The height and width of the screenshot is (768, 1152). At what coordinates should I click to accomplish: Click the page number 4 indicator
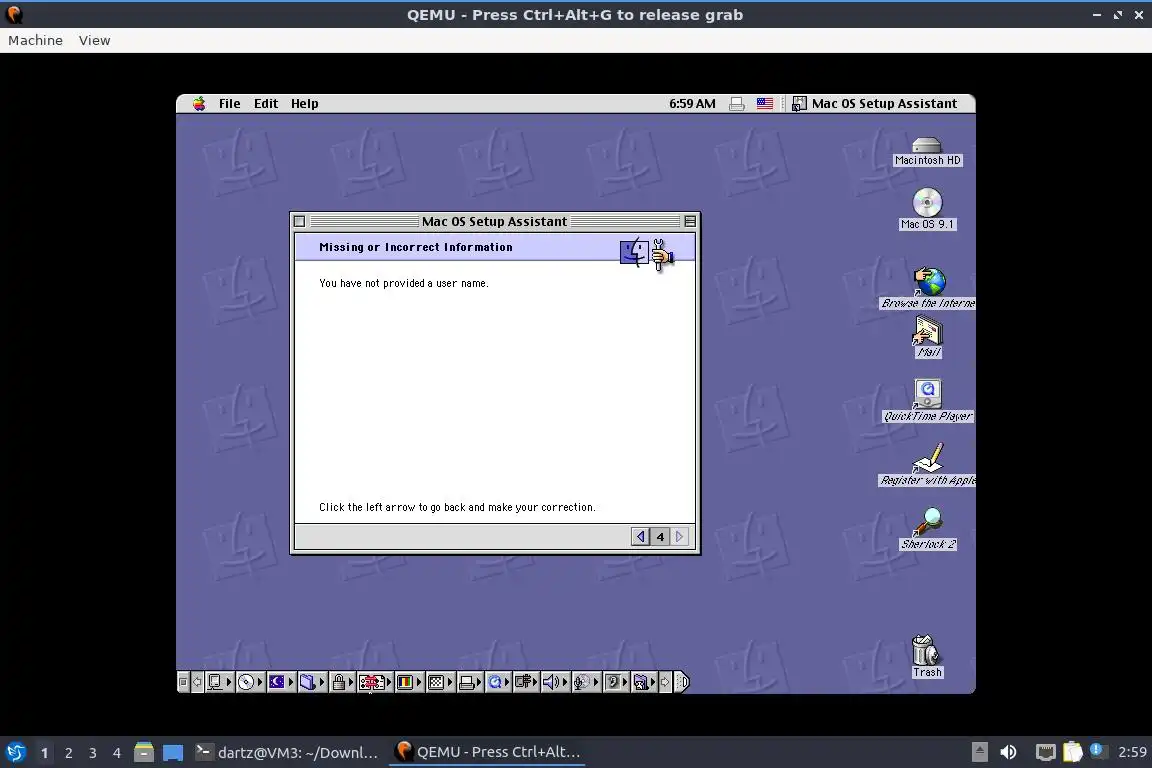point(660,536)
